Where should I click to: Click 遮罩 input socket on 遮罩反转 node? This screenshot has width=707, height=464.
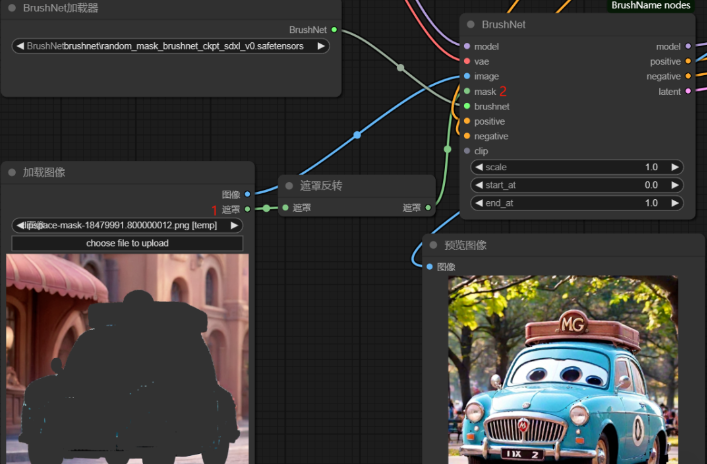(x=285, y=207)
